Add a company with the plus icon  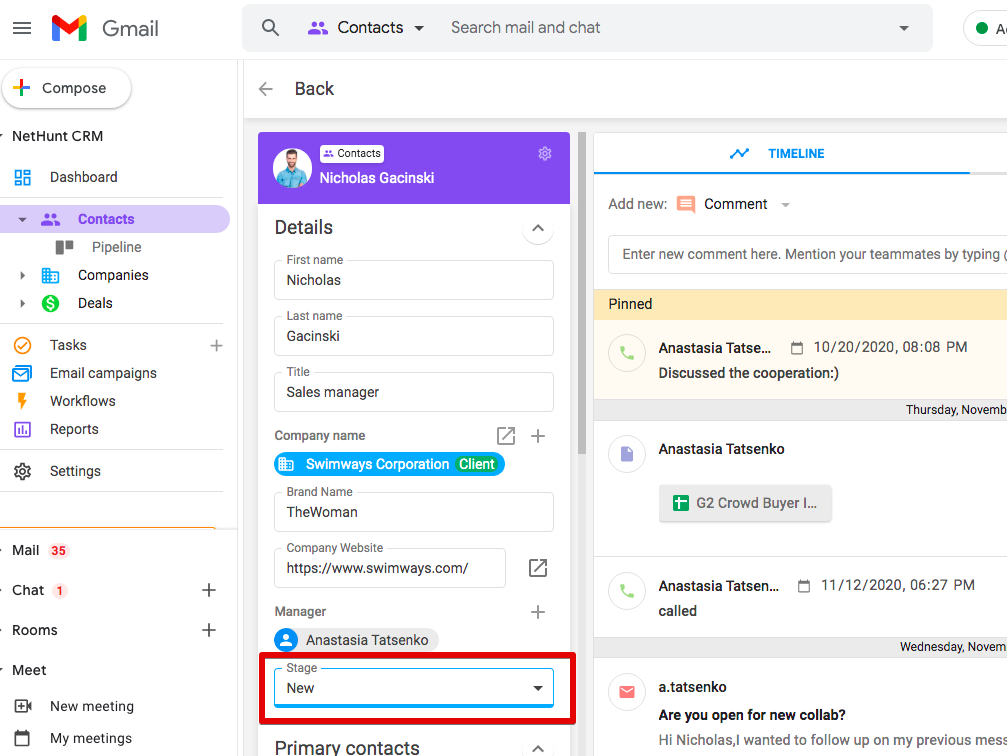(x=538, y=436)
